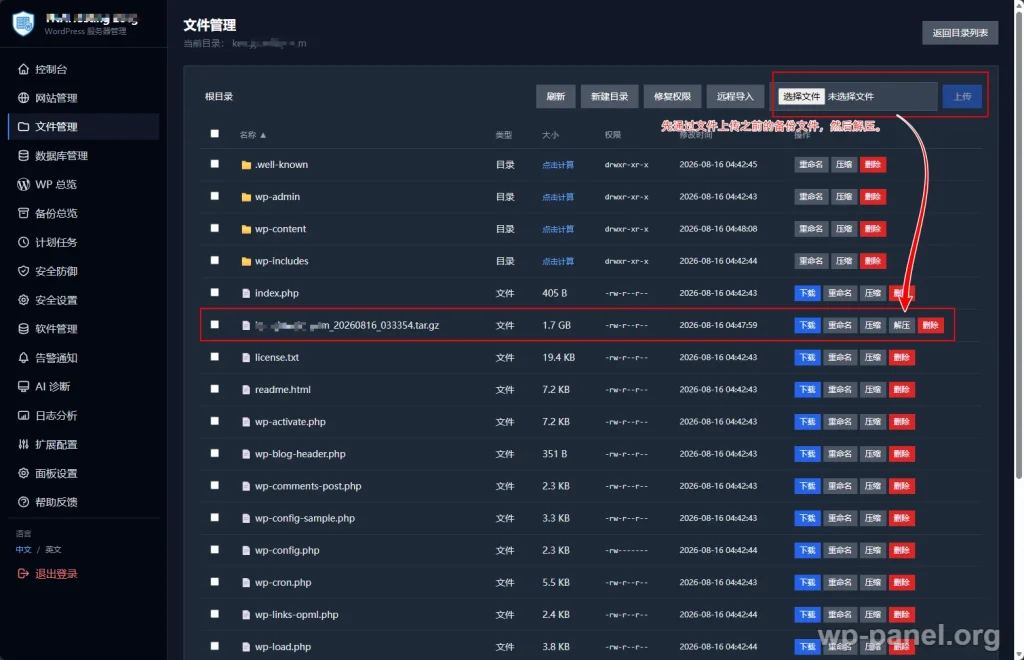The image size is (1024, 660).
Task: Check the wp-load.php row checkbox
Action: tap(215, 646)
